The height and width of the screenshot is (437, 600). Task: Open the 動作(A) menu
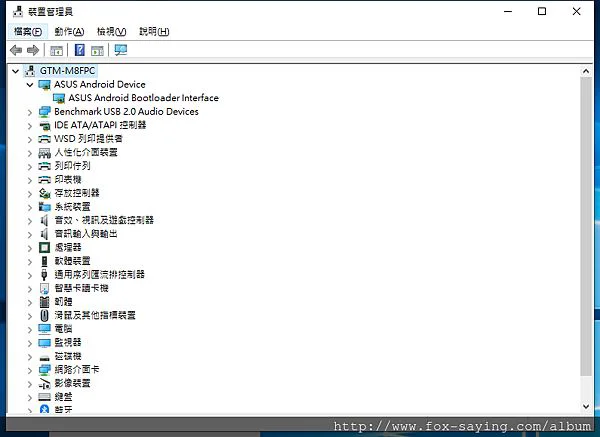tap(69, 31)
